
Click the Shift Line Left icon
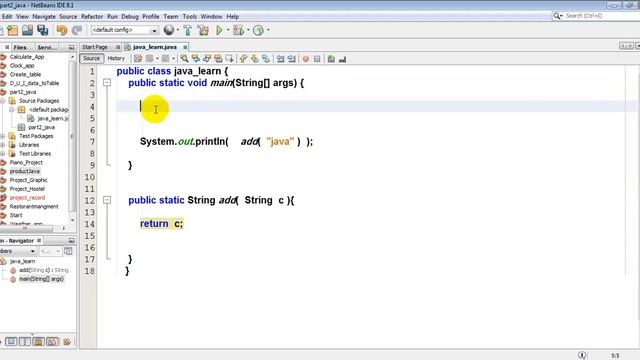280,59
